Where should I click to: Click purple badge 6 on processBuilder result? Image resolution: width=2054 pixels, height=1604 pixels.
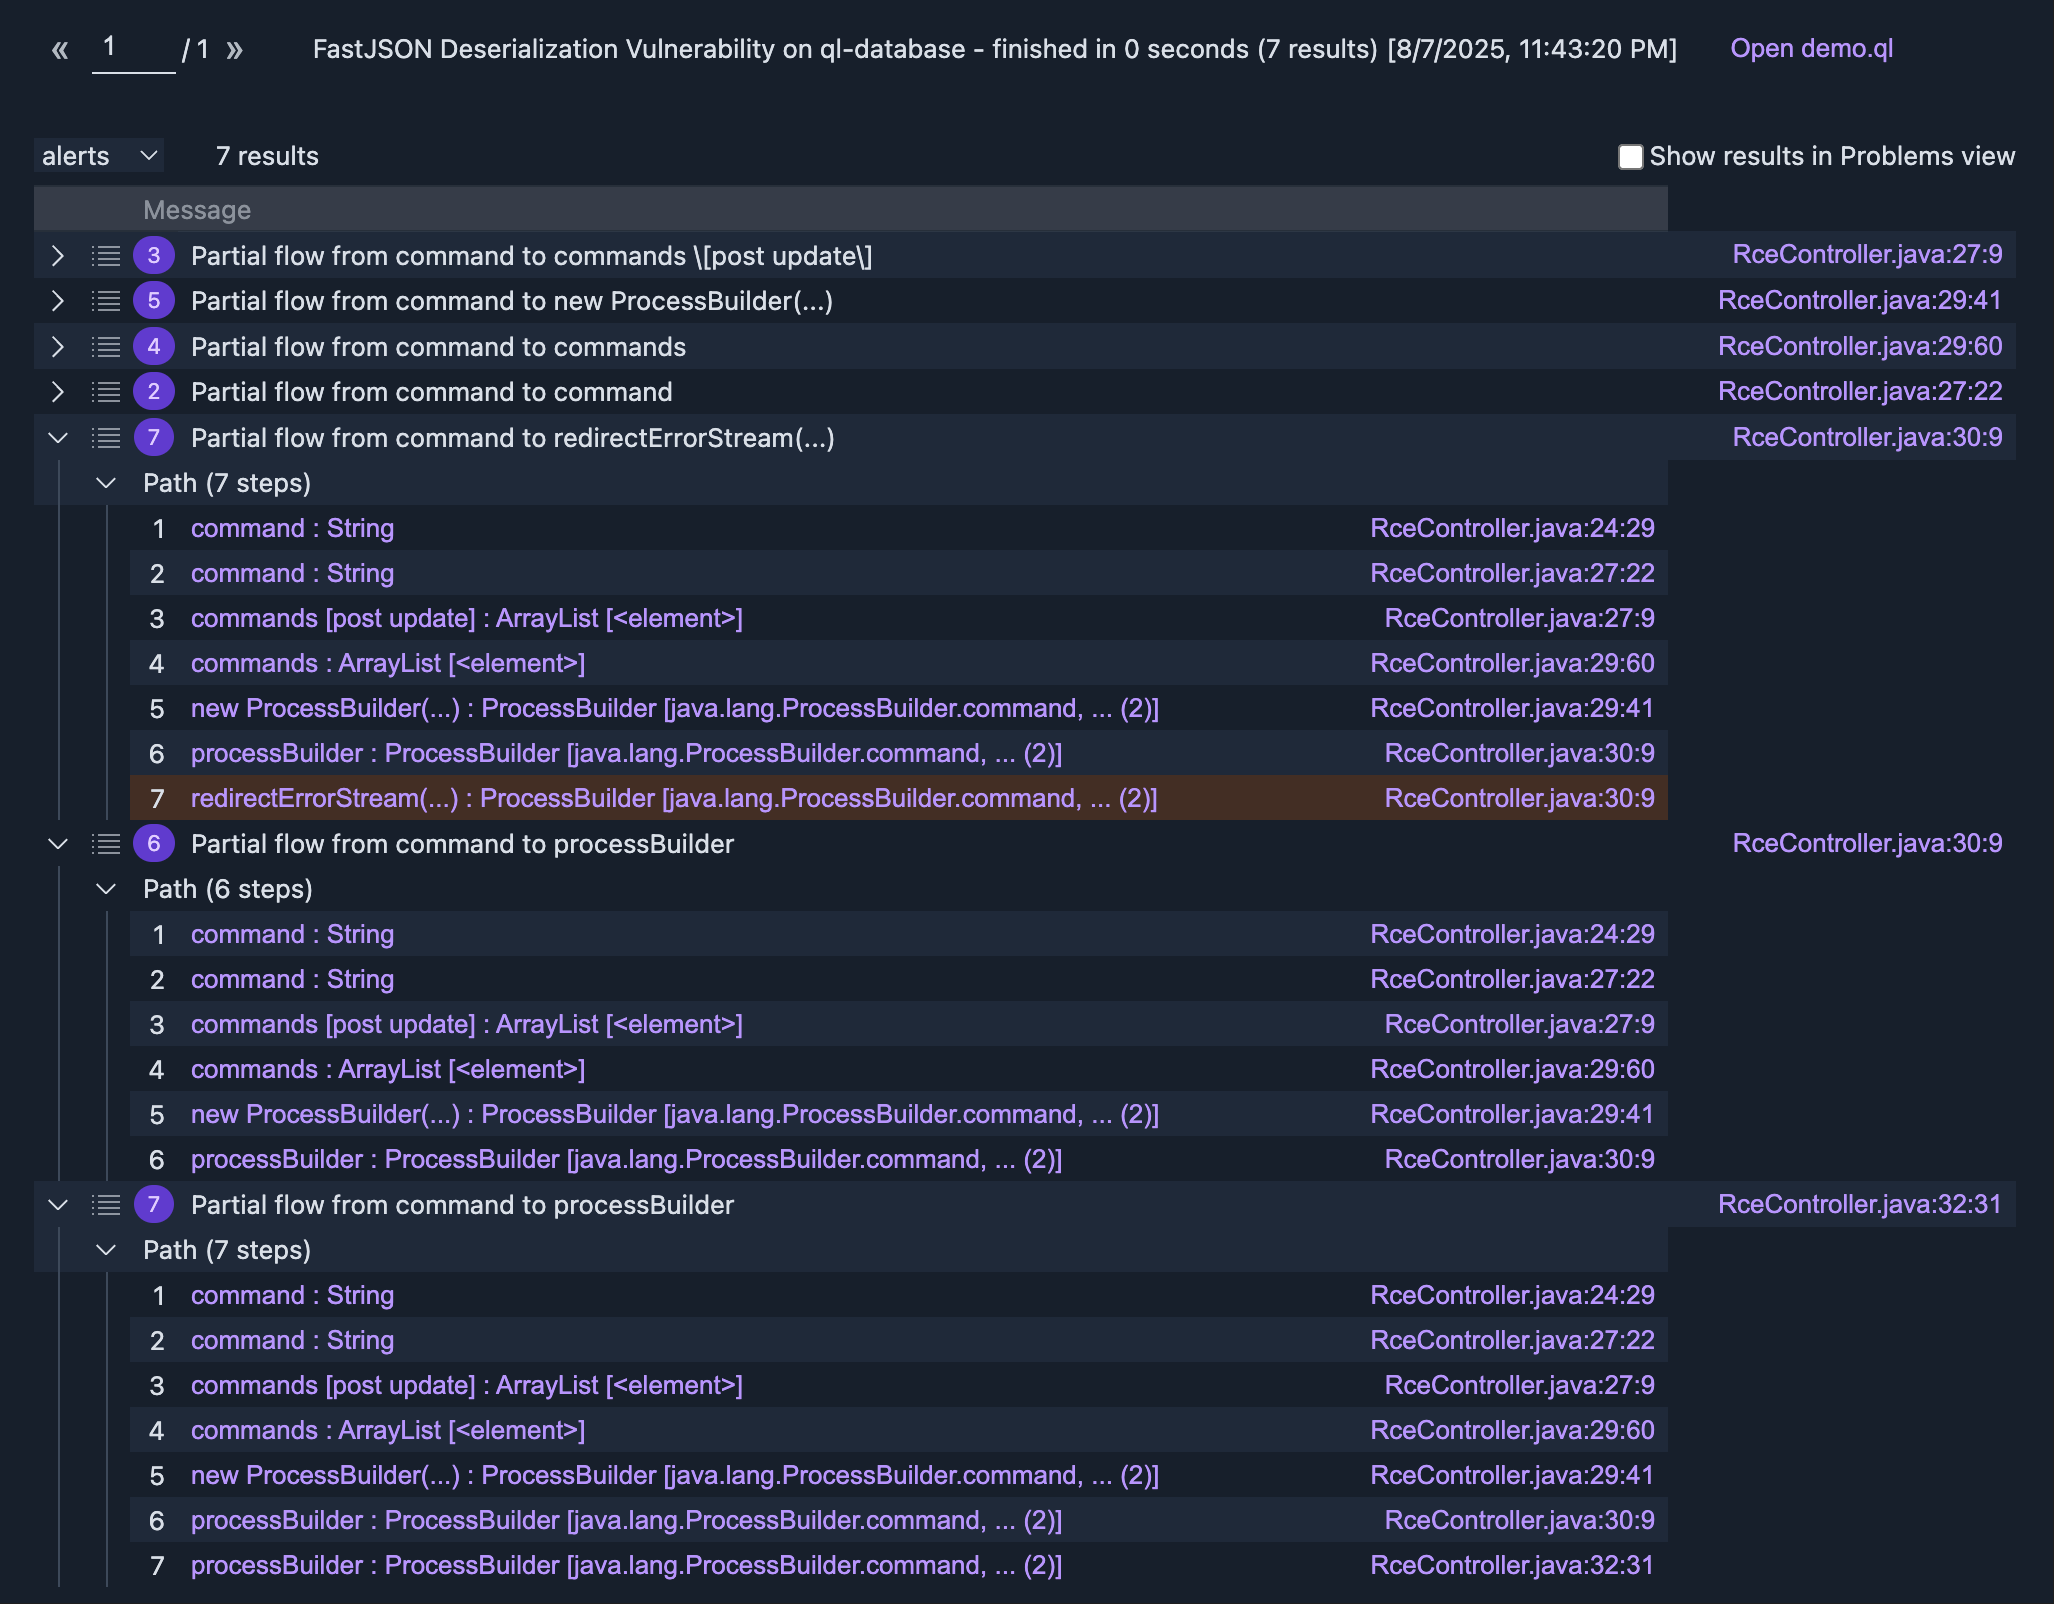153,844
